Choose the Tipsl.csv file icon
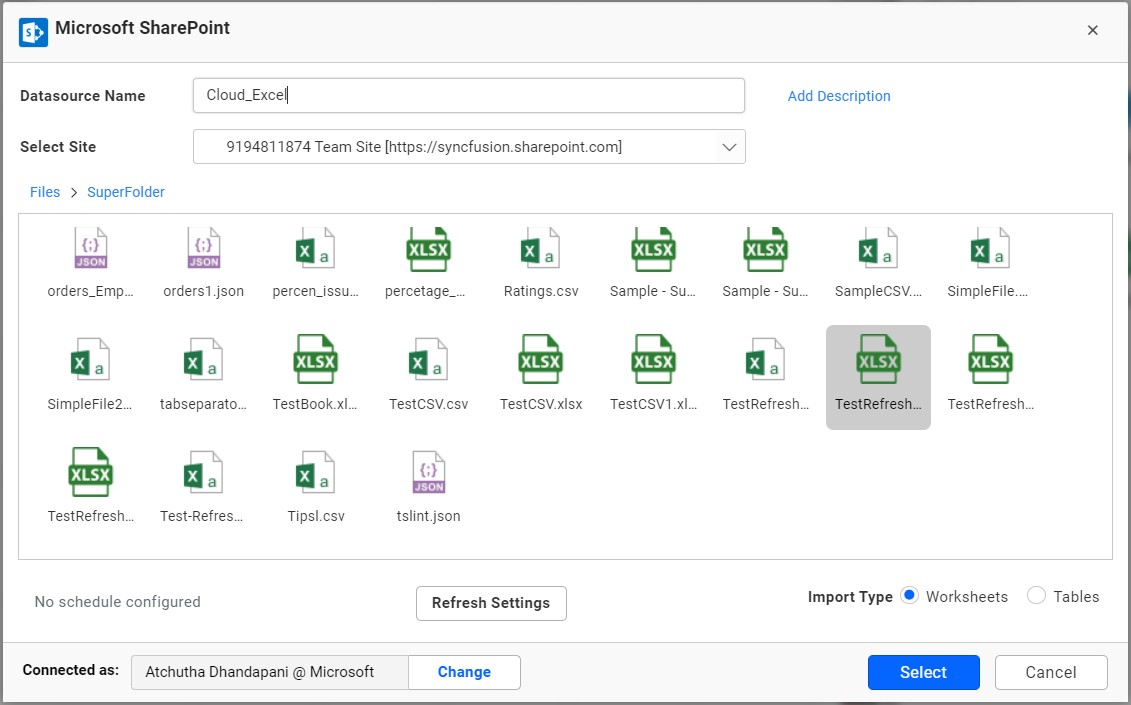This screenshot has height=705, width=1131. coord(316,472)
